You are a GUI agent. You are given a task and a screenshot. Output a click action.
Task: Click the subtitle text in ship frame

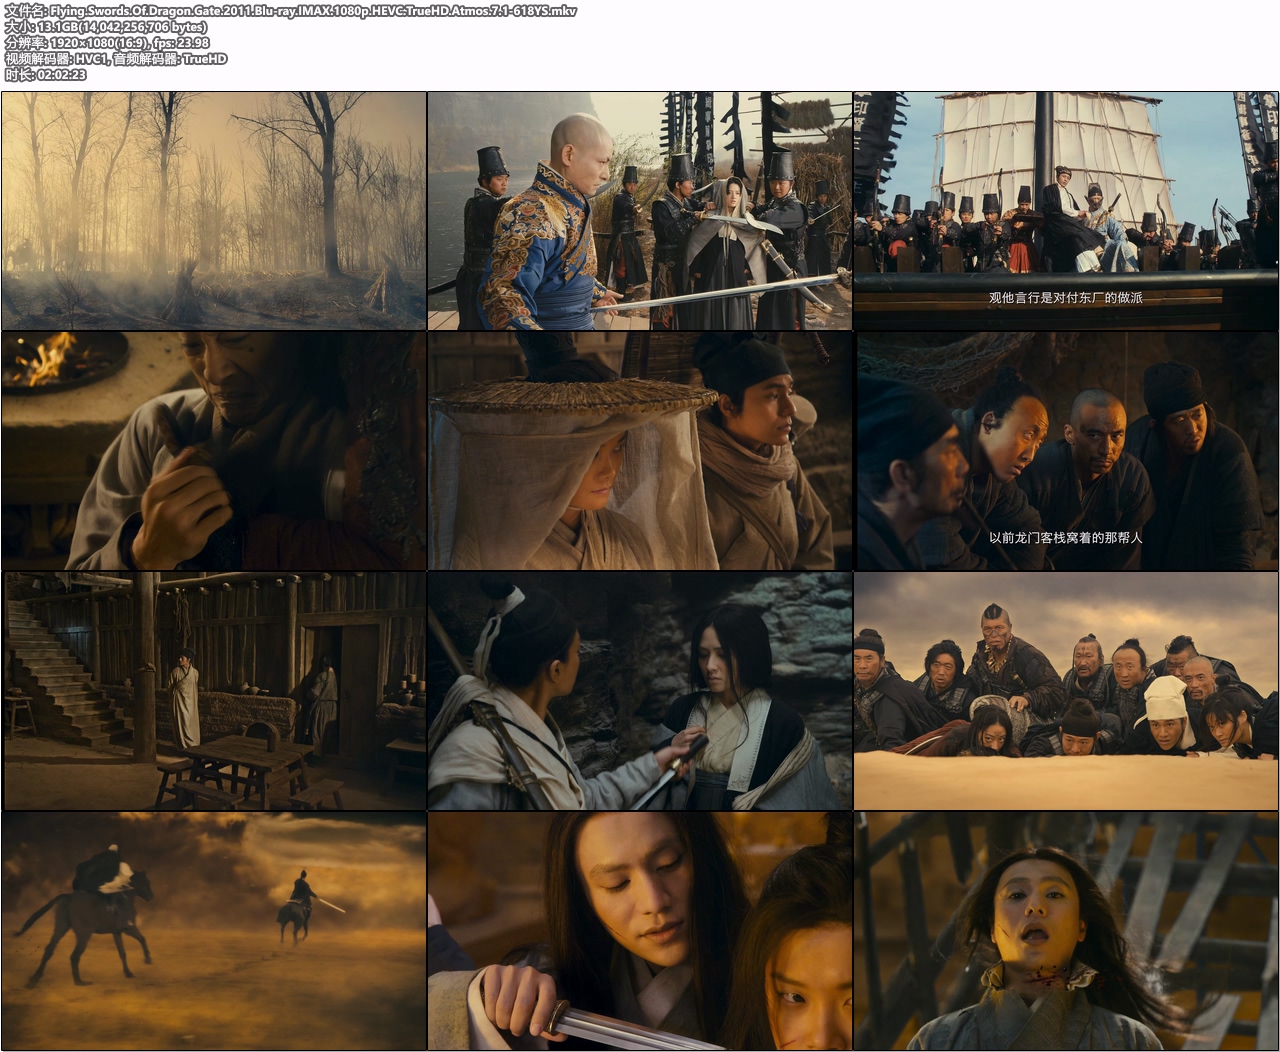[1065, 298]
